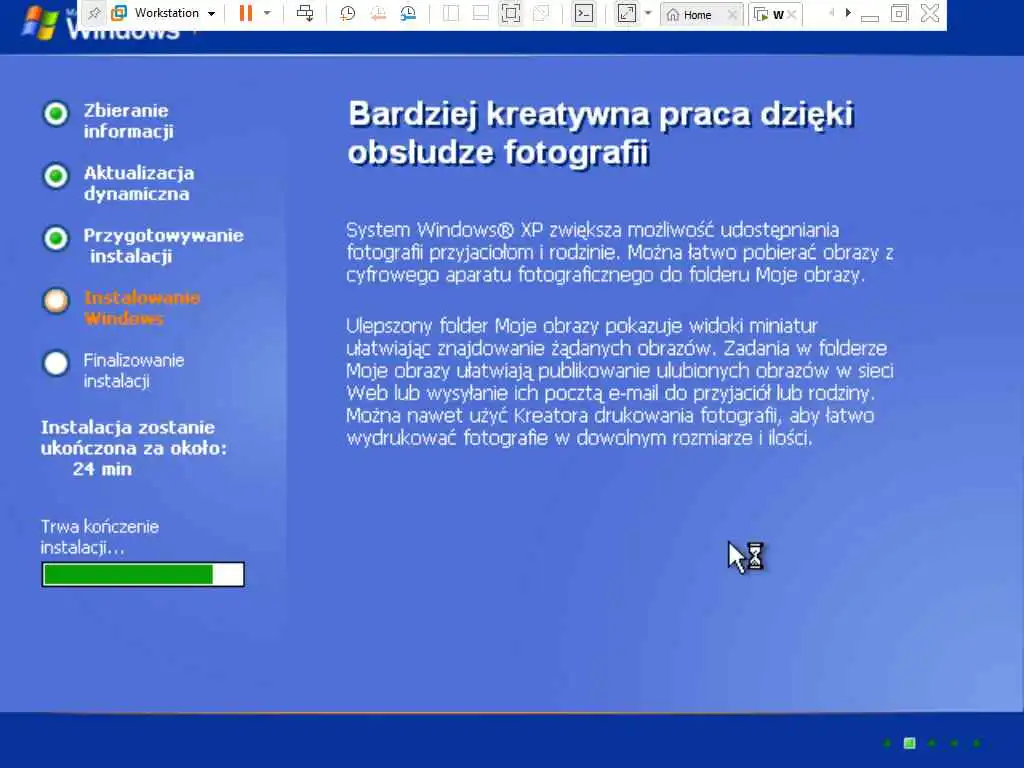Take a snapshot of the VM
Viewport: 1024px width, 768px height.
(347, 14)
